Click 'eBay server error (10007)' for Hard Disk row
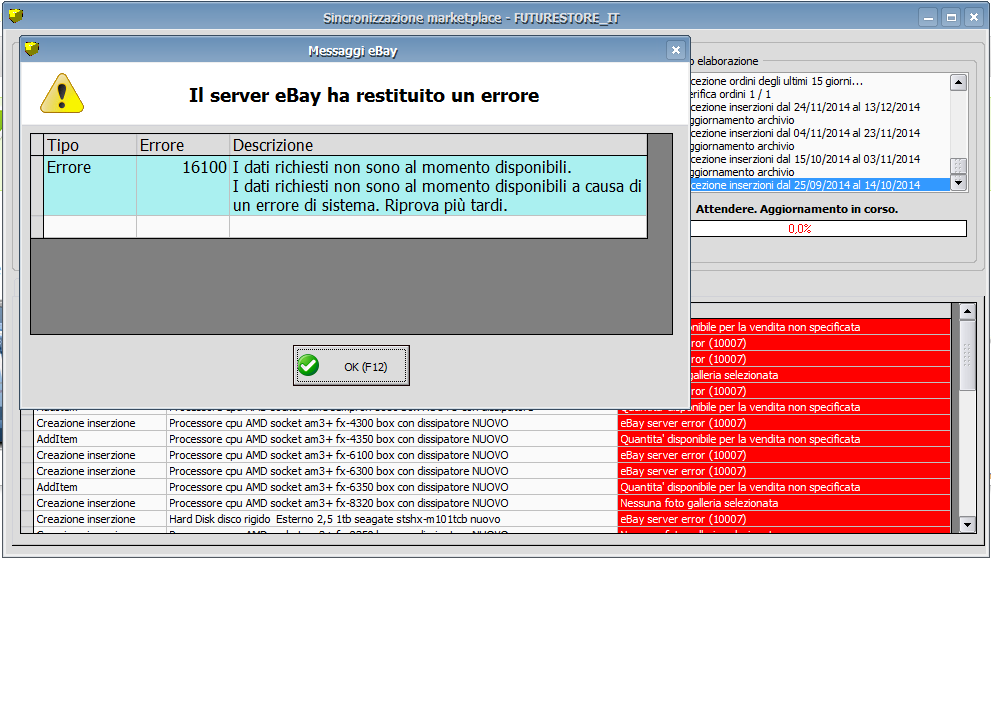This screenshot has width=991, height=719. [x=784, y=519]
